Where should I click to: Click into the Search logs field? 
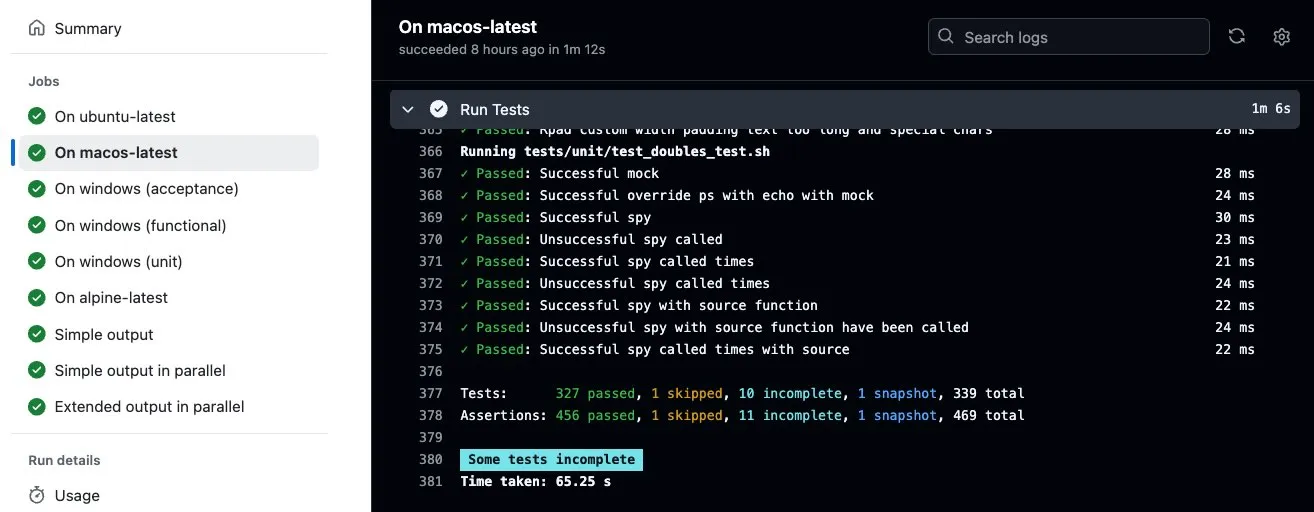1069,37
